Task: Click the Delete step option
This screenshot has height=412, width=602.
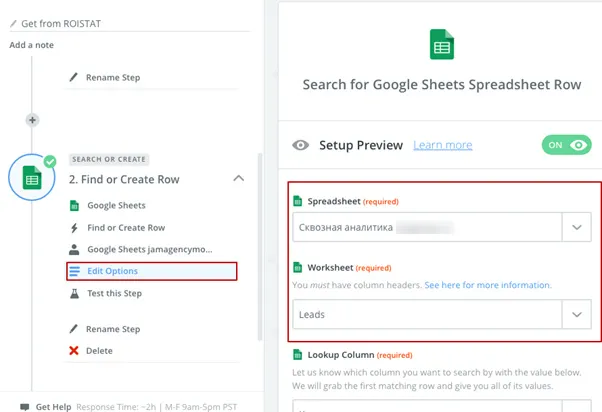Action: click(99, 351)
